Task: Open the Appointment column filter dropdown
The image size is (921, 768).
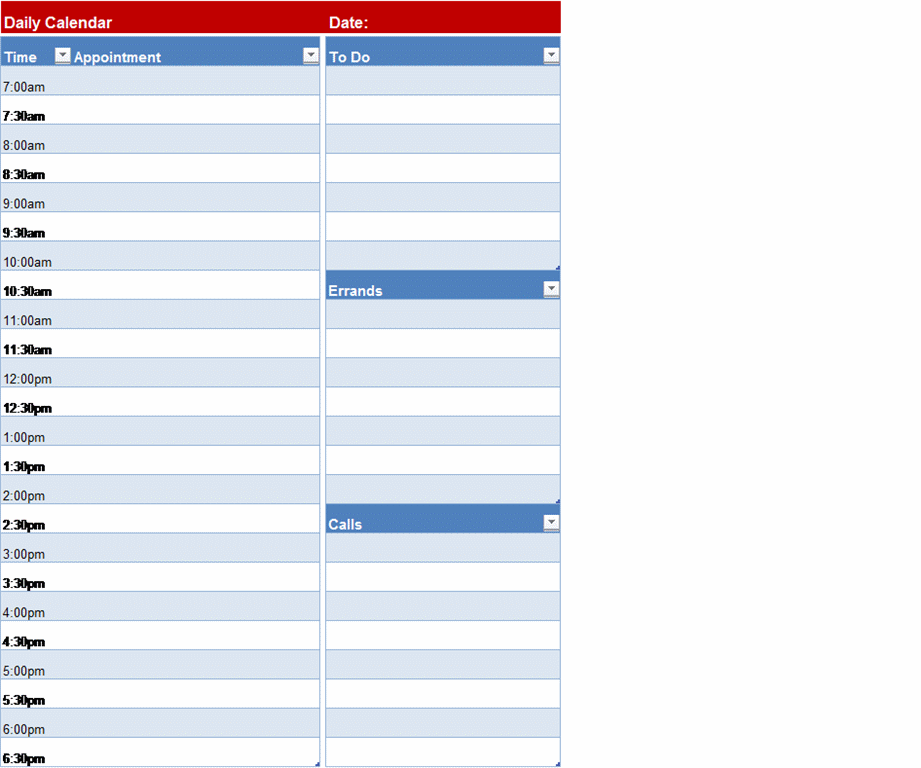Action: pos(311,55)
